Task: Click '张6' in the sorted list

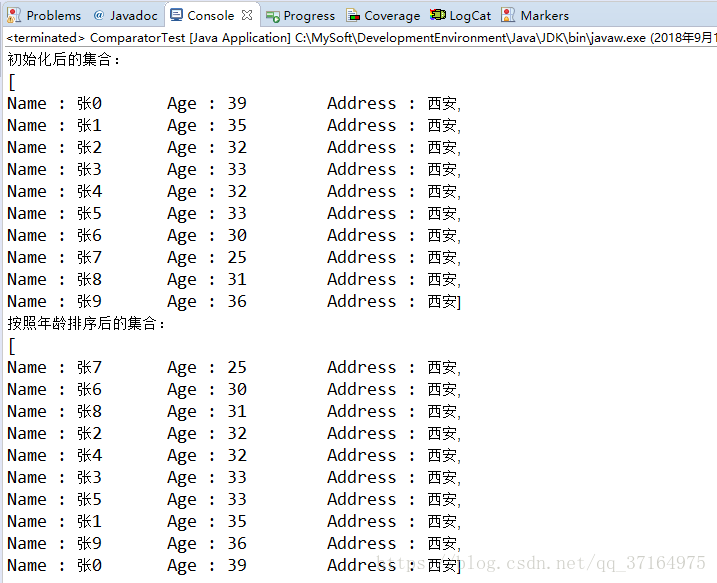Action: 89,389
